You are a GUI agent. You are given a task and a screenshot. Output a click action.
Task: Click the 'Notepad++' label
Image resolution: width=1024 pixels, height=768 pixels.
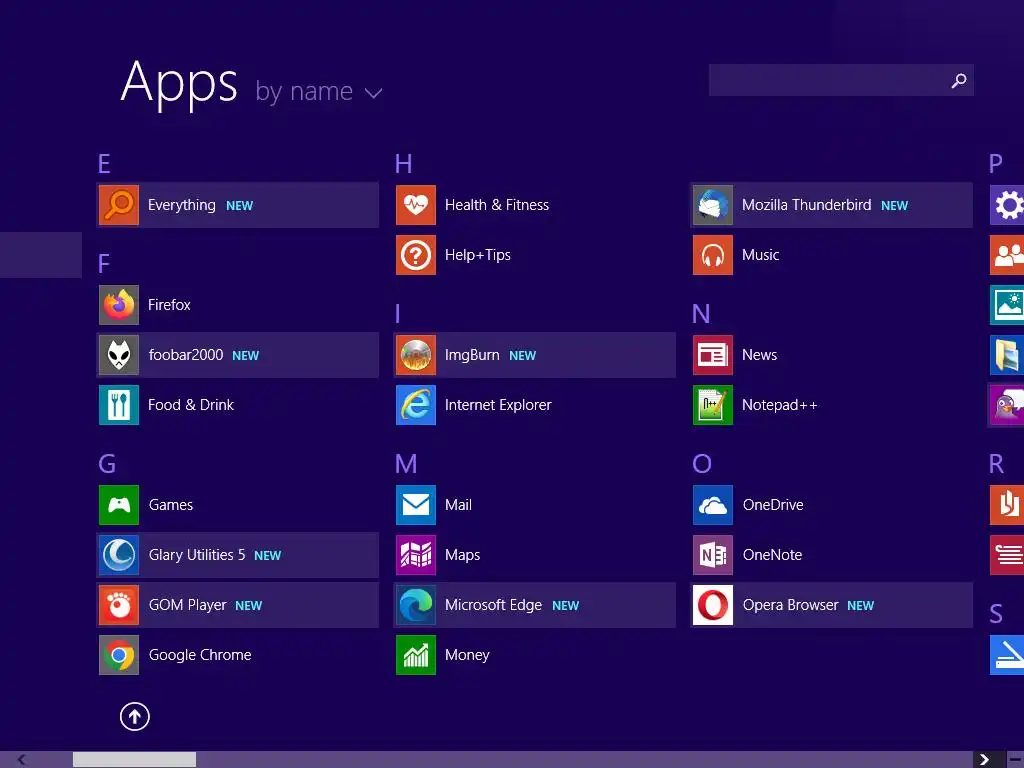pos(780,405)
